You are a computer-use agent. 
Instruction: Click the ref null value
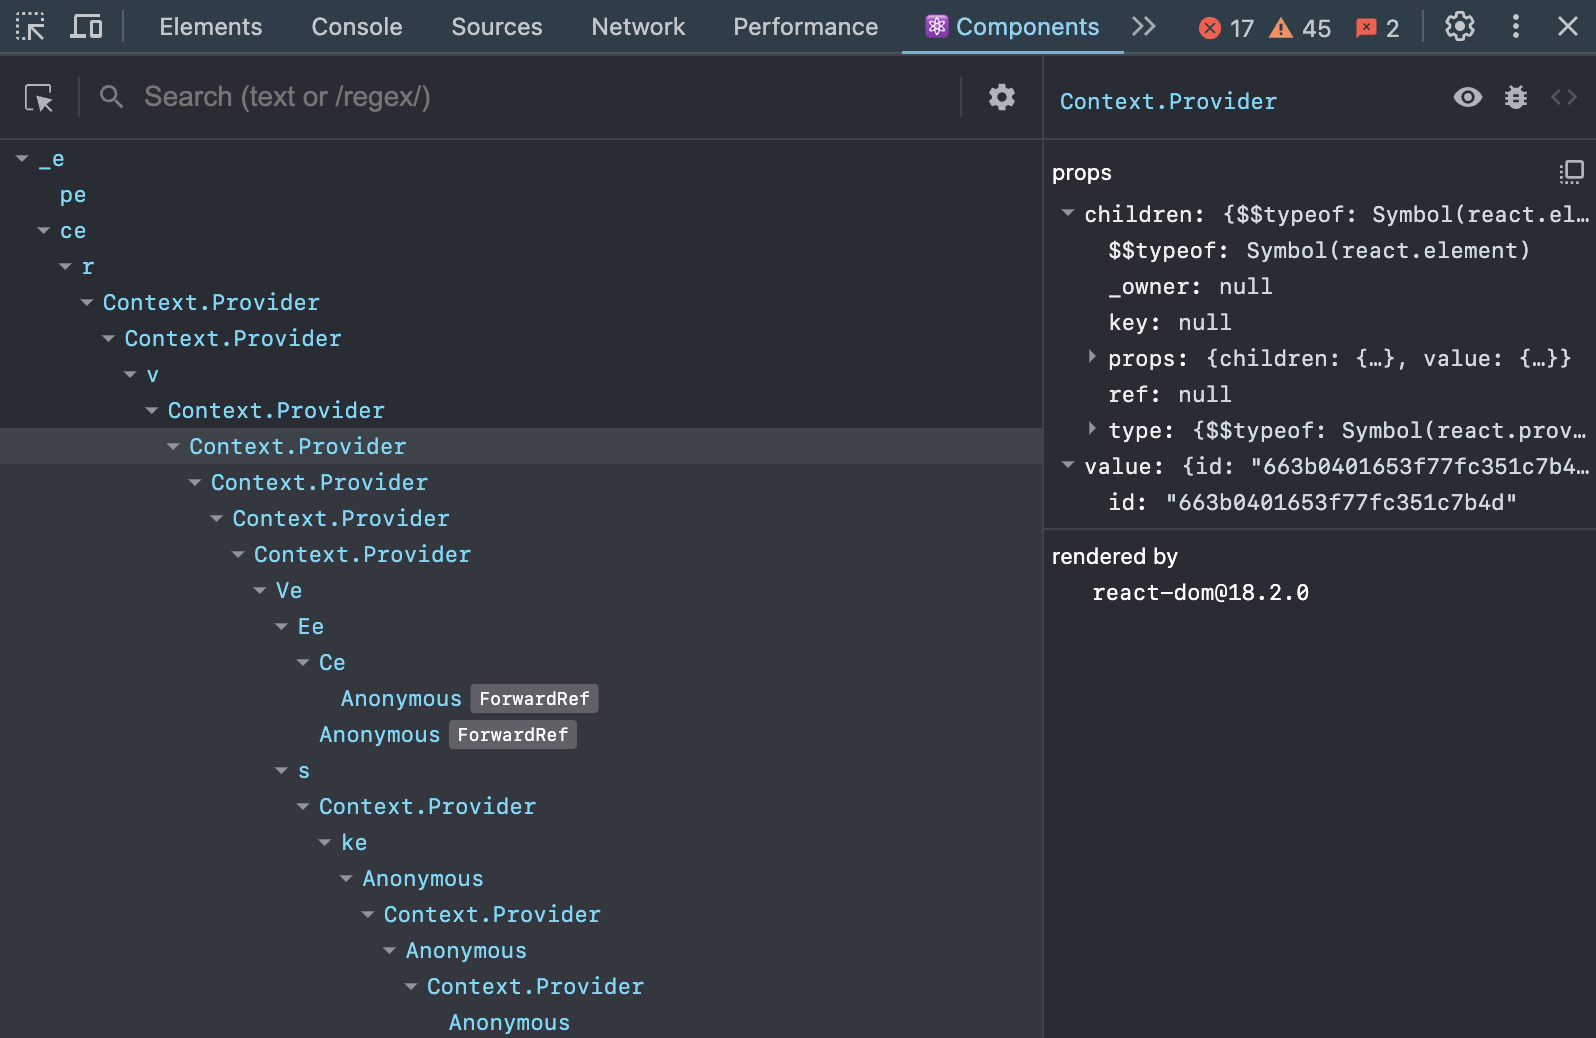click(1205, 394)
